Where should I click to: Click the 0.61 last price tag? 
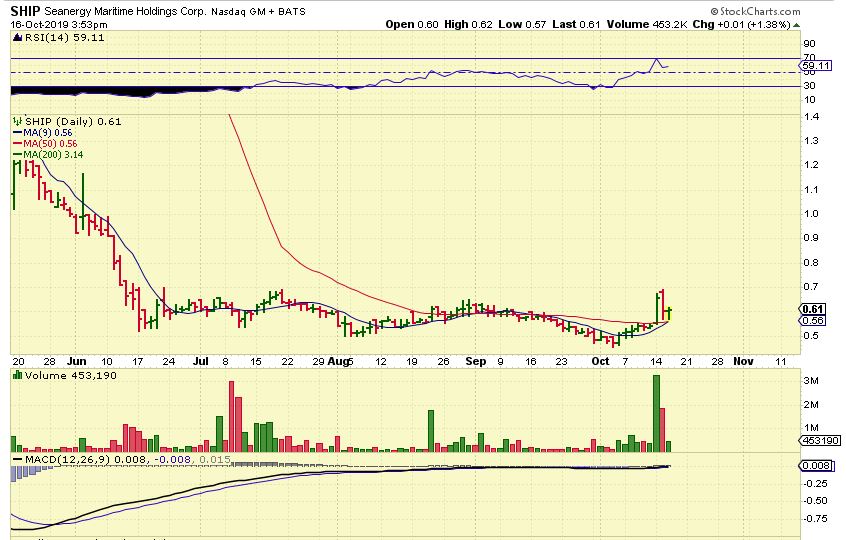[813, 309]
